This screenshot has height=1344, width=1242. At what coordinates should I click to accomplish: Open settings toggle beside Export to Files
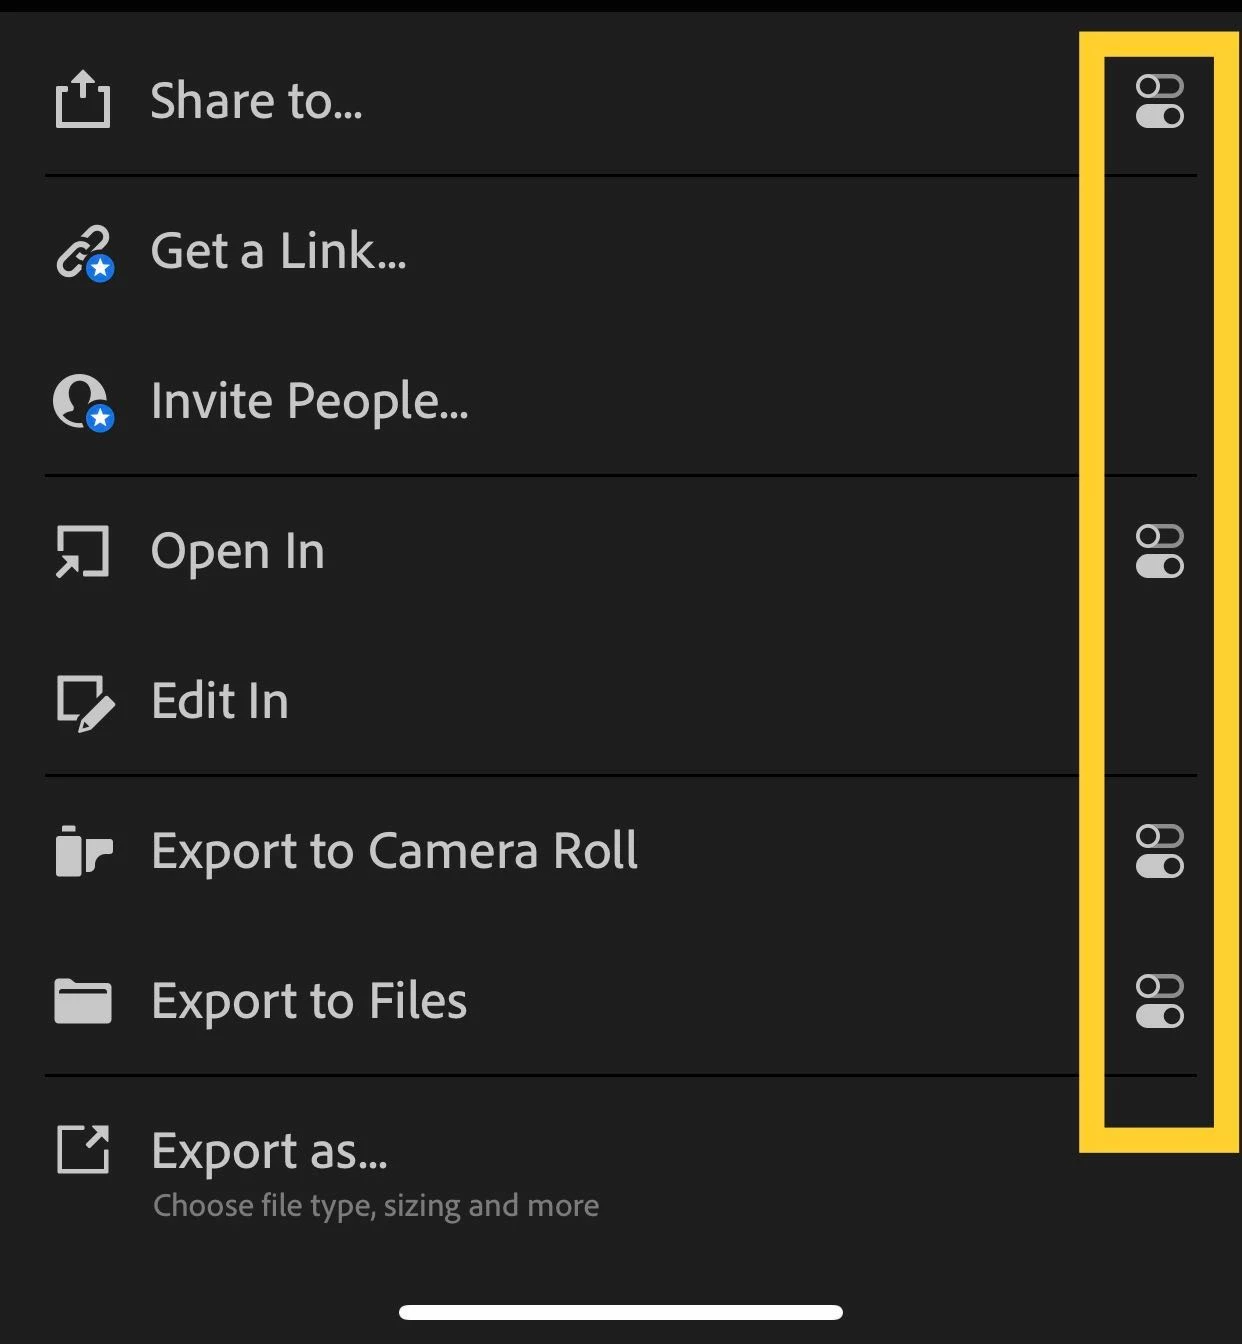[1160, 1001]
